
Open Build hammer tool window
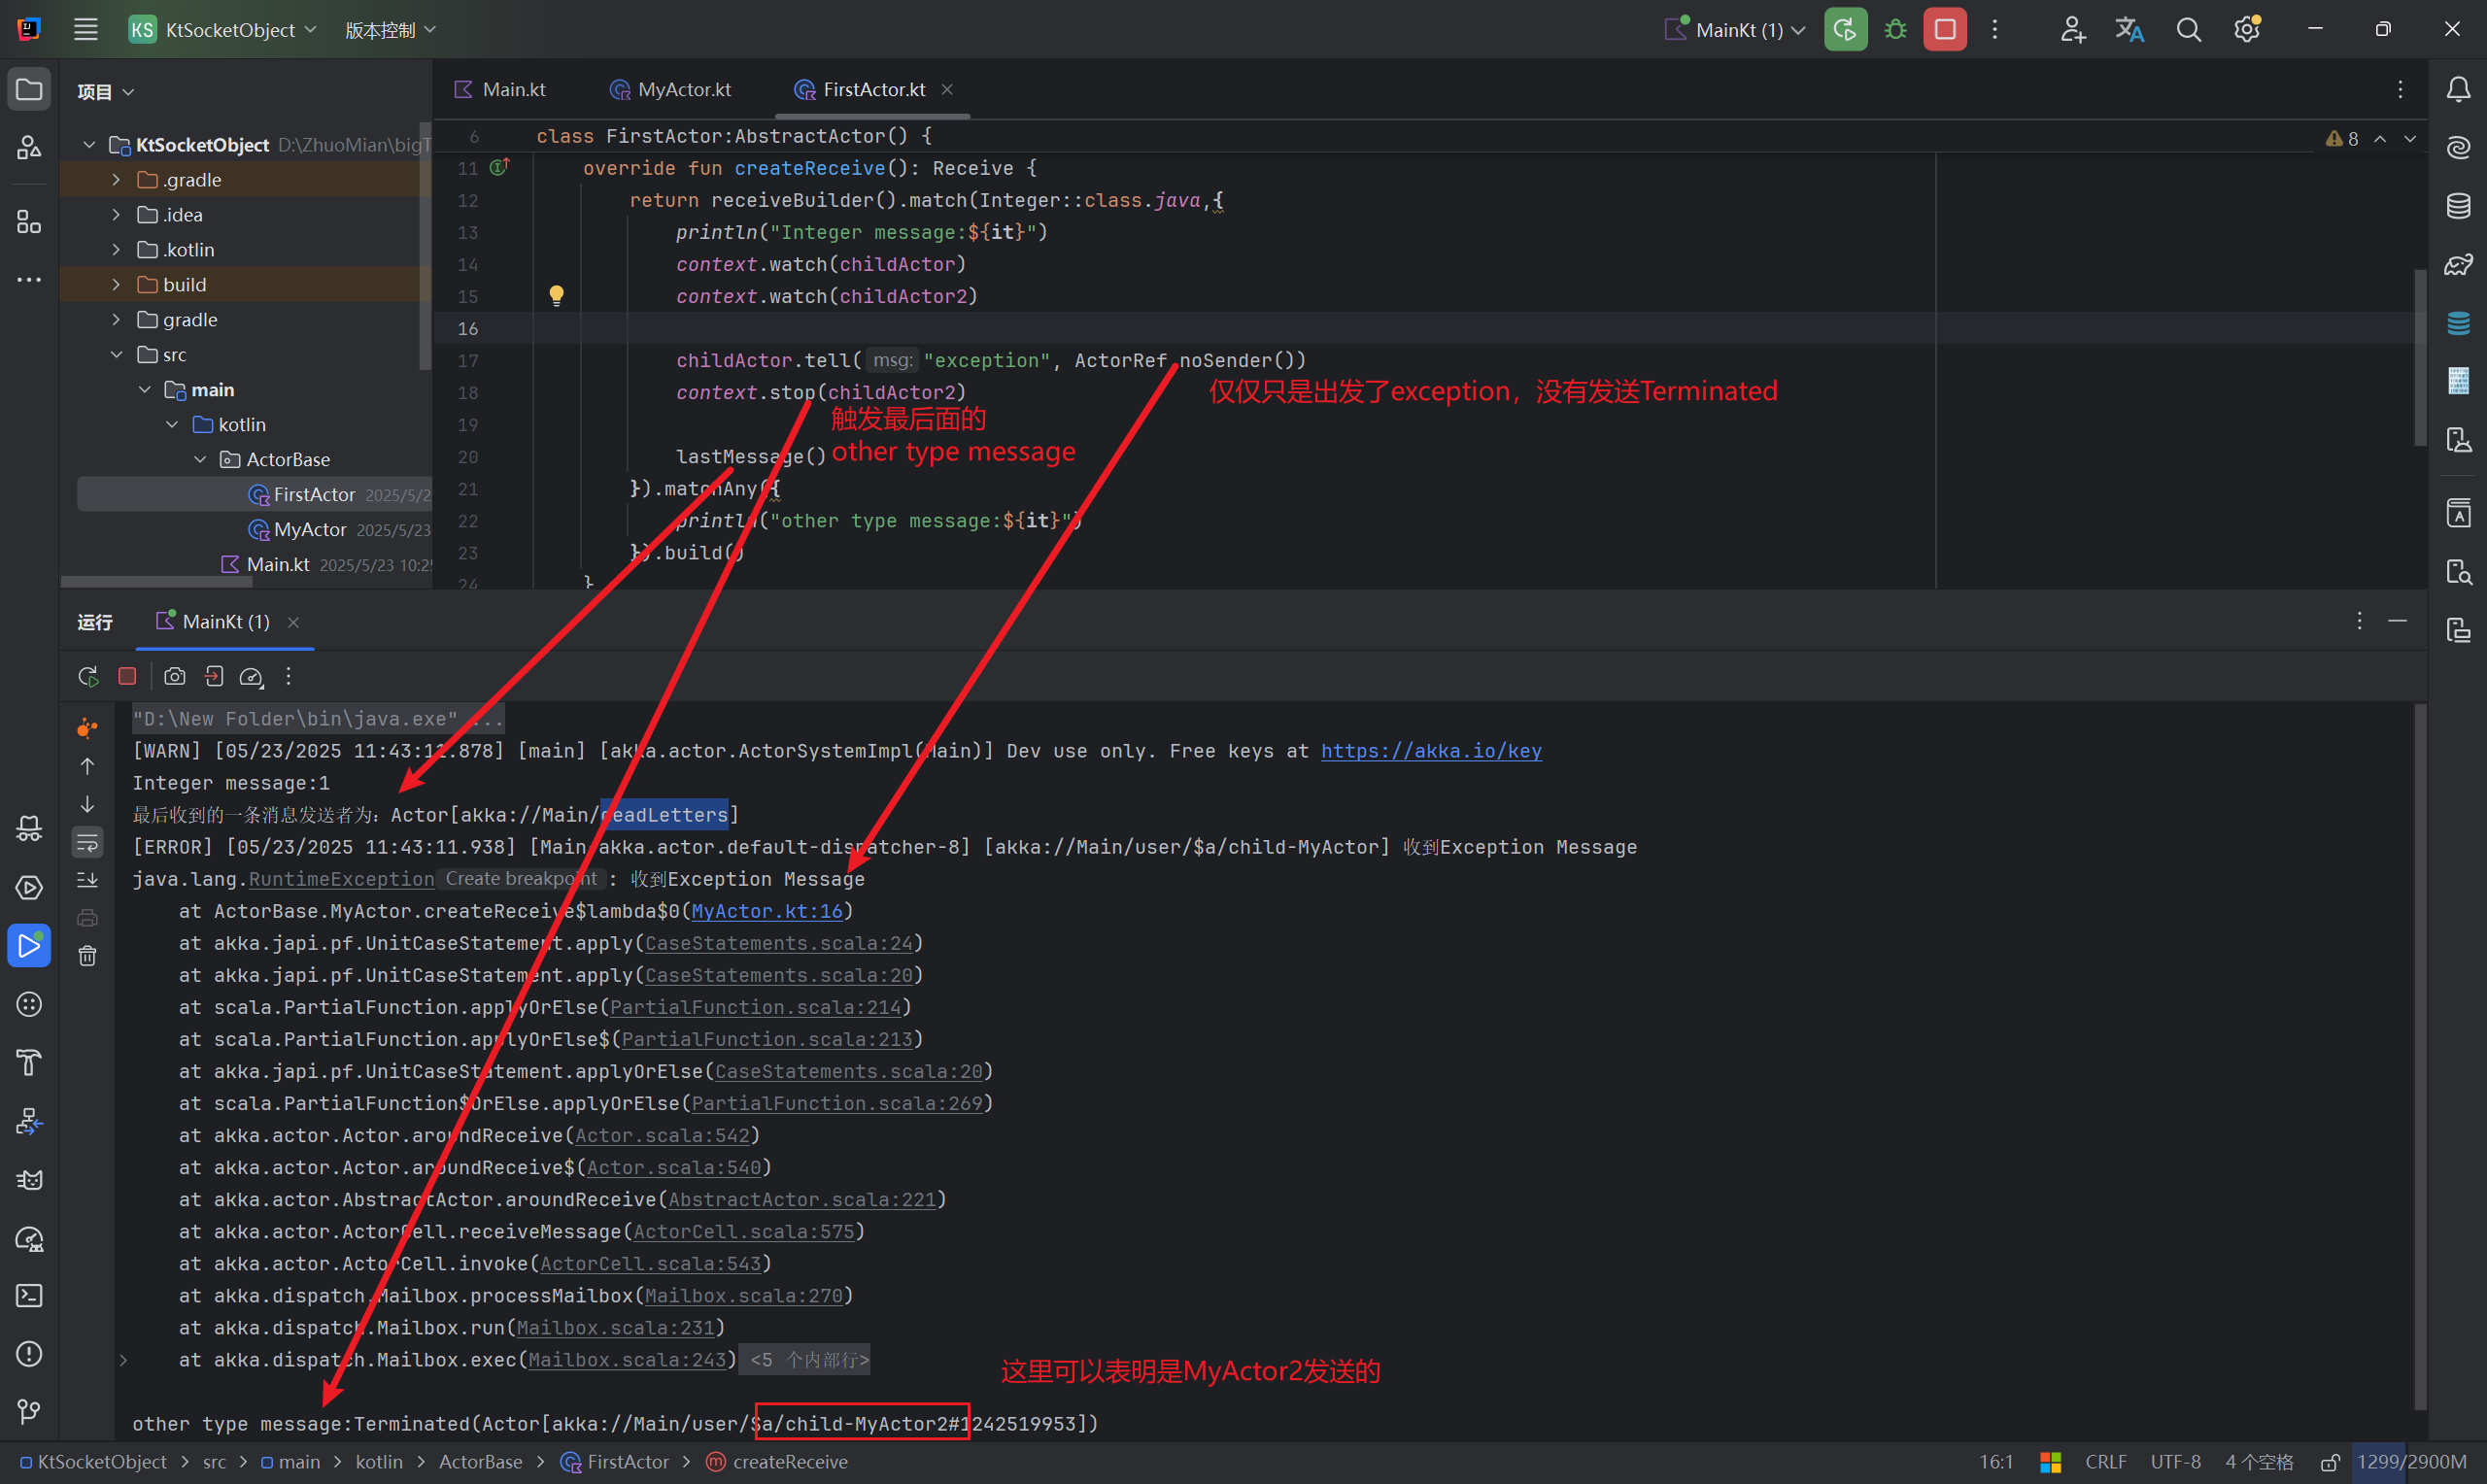[x=29, y=1062]
